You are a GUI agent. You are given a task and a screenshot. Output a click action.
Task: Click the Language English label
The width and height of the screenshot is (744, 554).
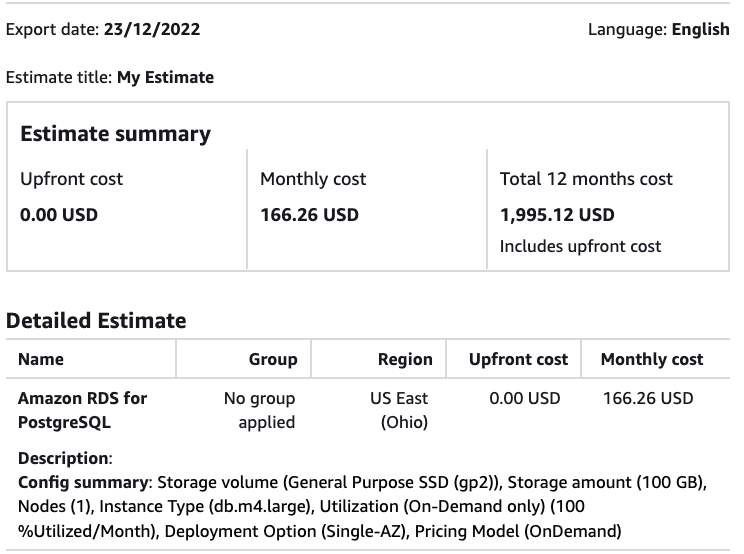700,30
